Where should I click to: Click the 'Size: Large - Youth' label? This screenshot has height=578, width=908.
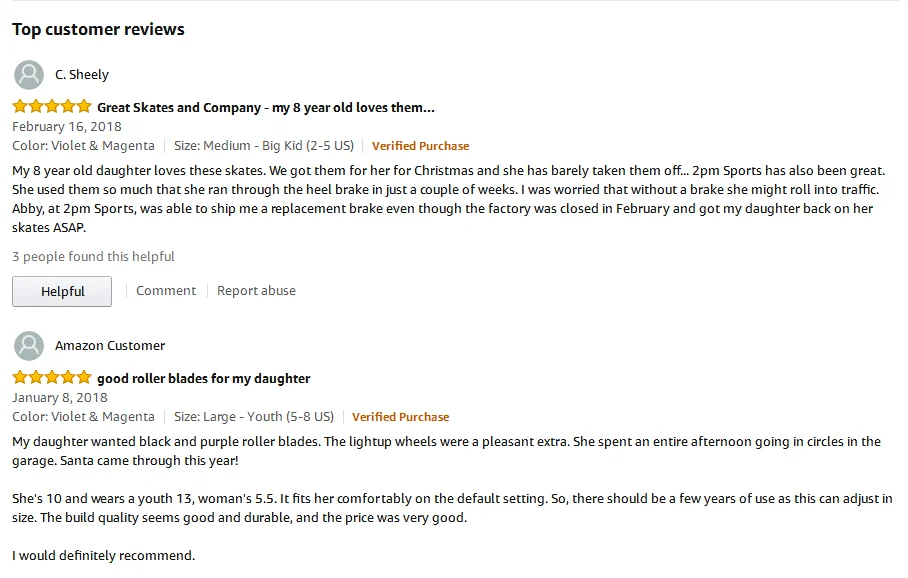point(254,417)
